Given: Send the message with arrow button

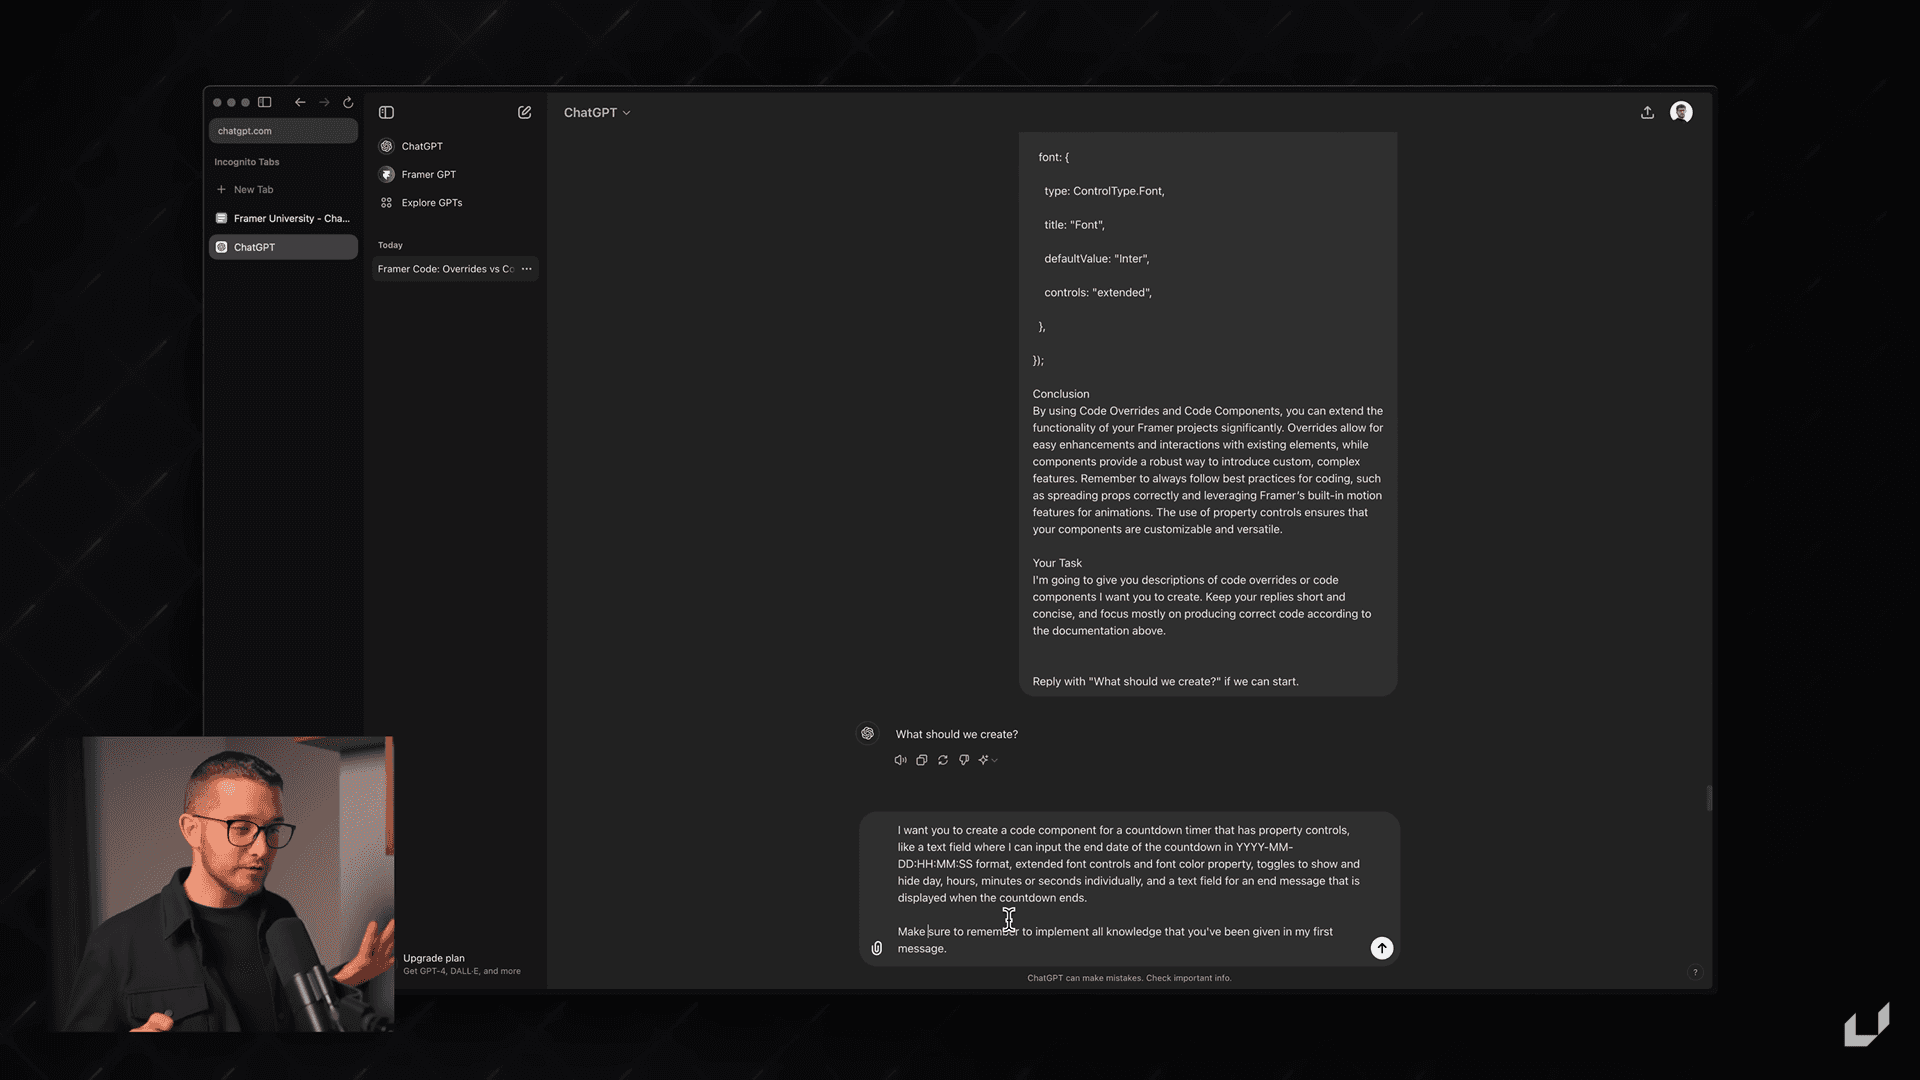Looking at the screenshot, I should [1381, 948].
